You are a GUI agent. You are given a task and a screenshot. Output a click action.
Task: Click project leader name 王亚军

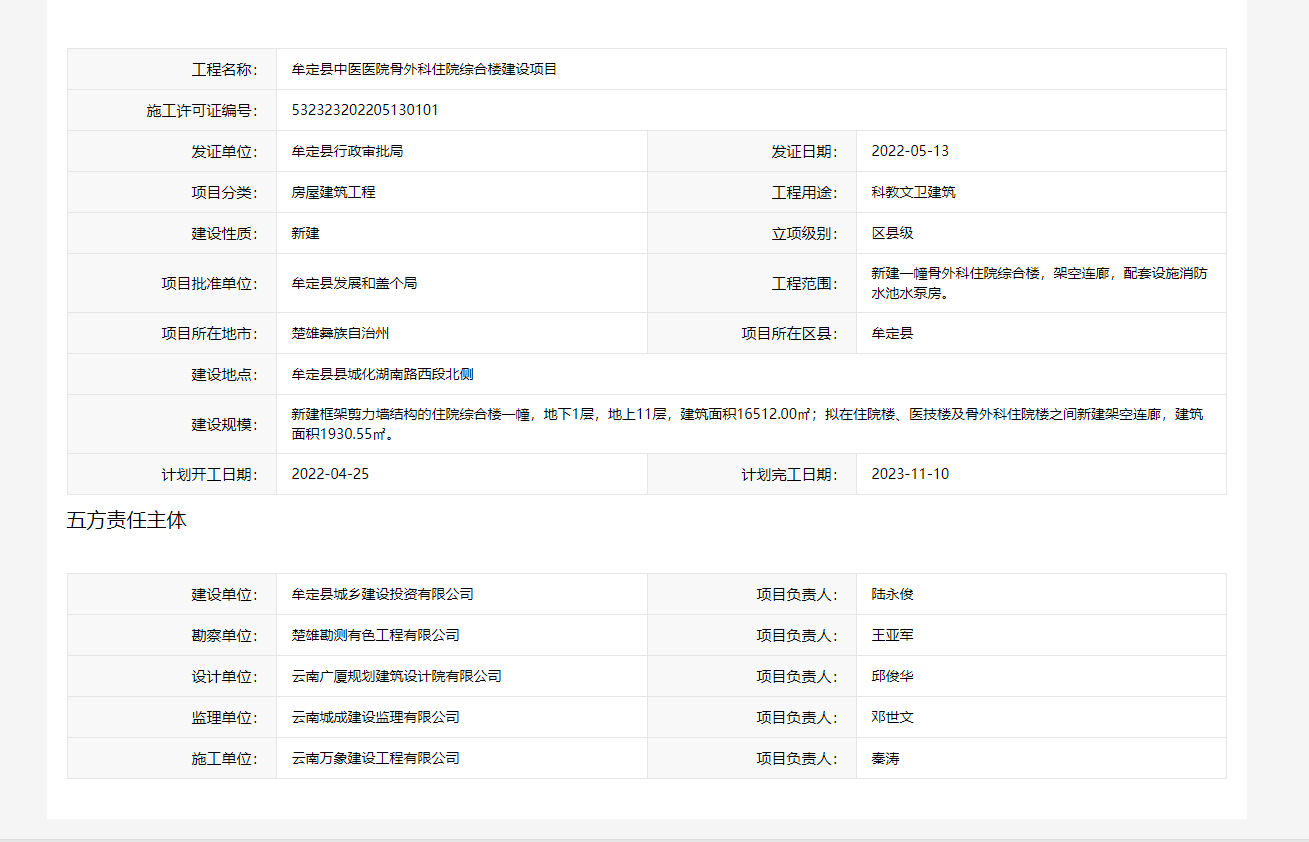(892, 635)
